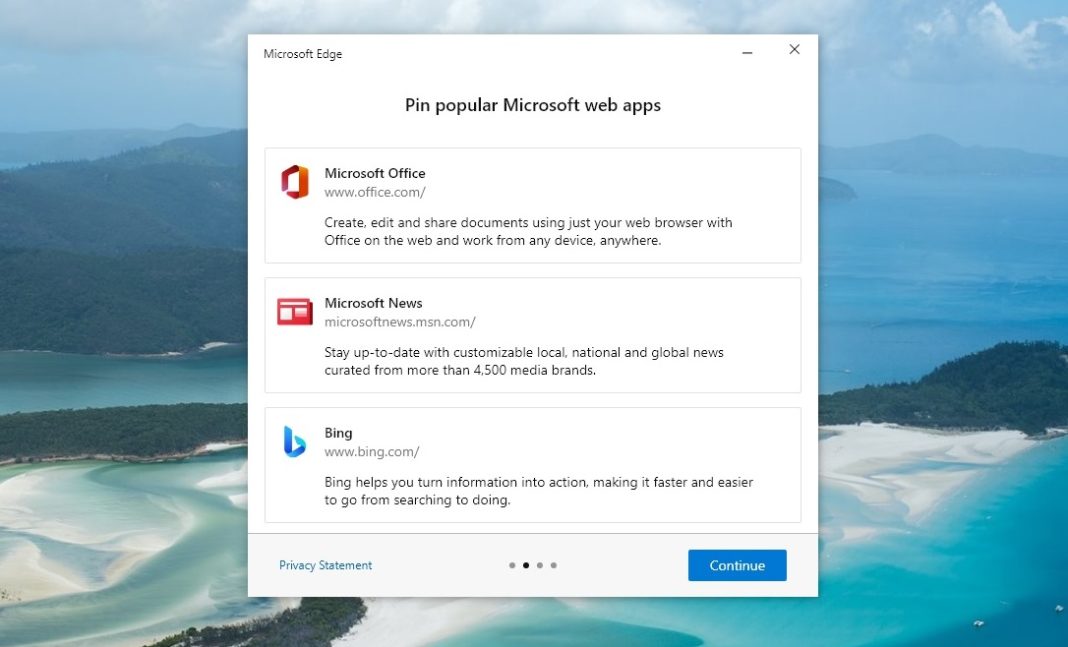Click the Microsoft News app icon
Viewport: 1068px width, 647px height.
(x=295, y=311)
